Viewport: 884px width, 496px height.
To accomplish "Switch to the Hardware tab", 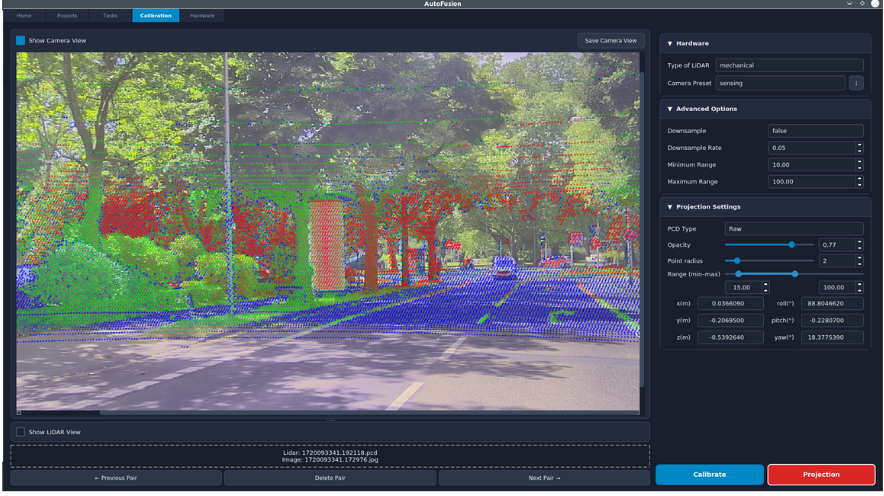I will [202, 16].
